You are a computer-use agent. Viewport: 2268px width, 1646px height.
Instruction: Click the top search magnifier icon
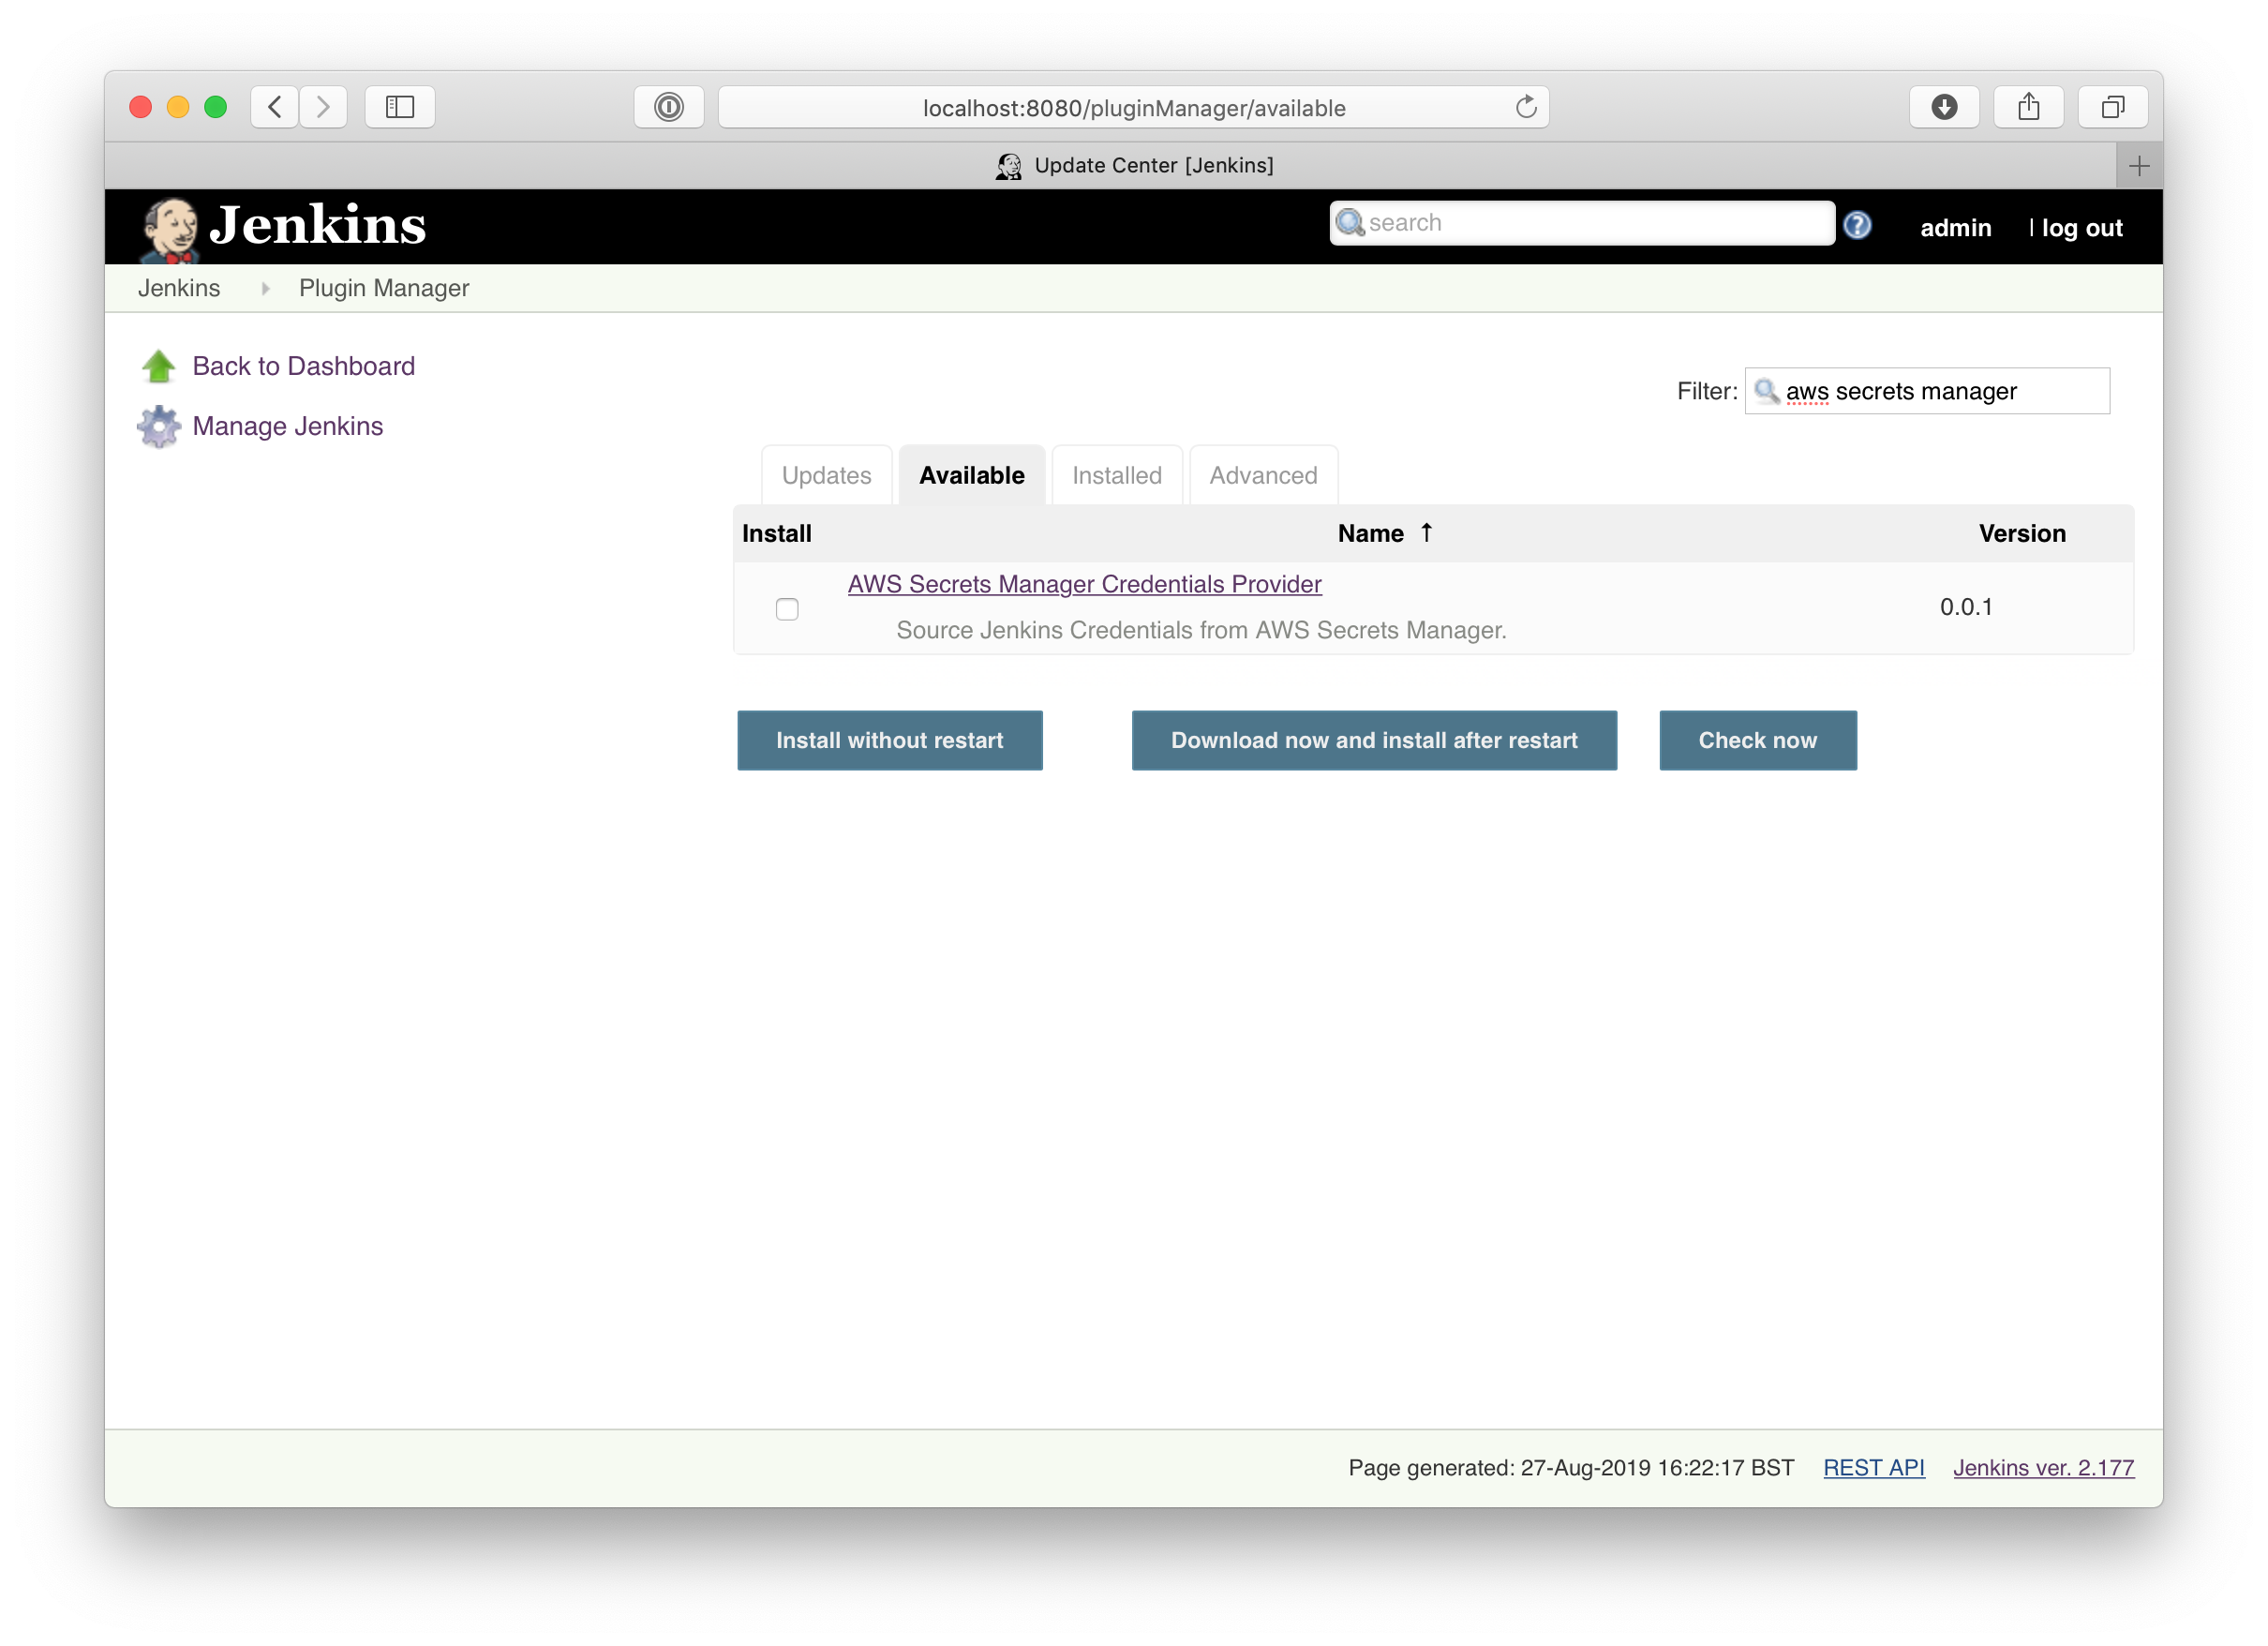point(1350,223)
